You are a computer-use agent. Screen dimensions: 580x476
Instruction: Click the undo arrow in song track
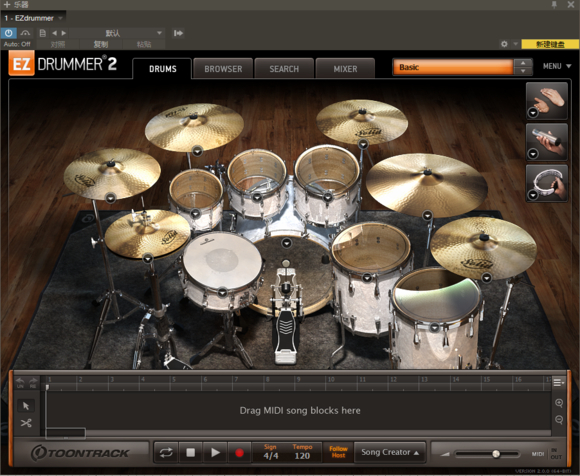[20, 382]
